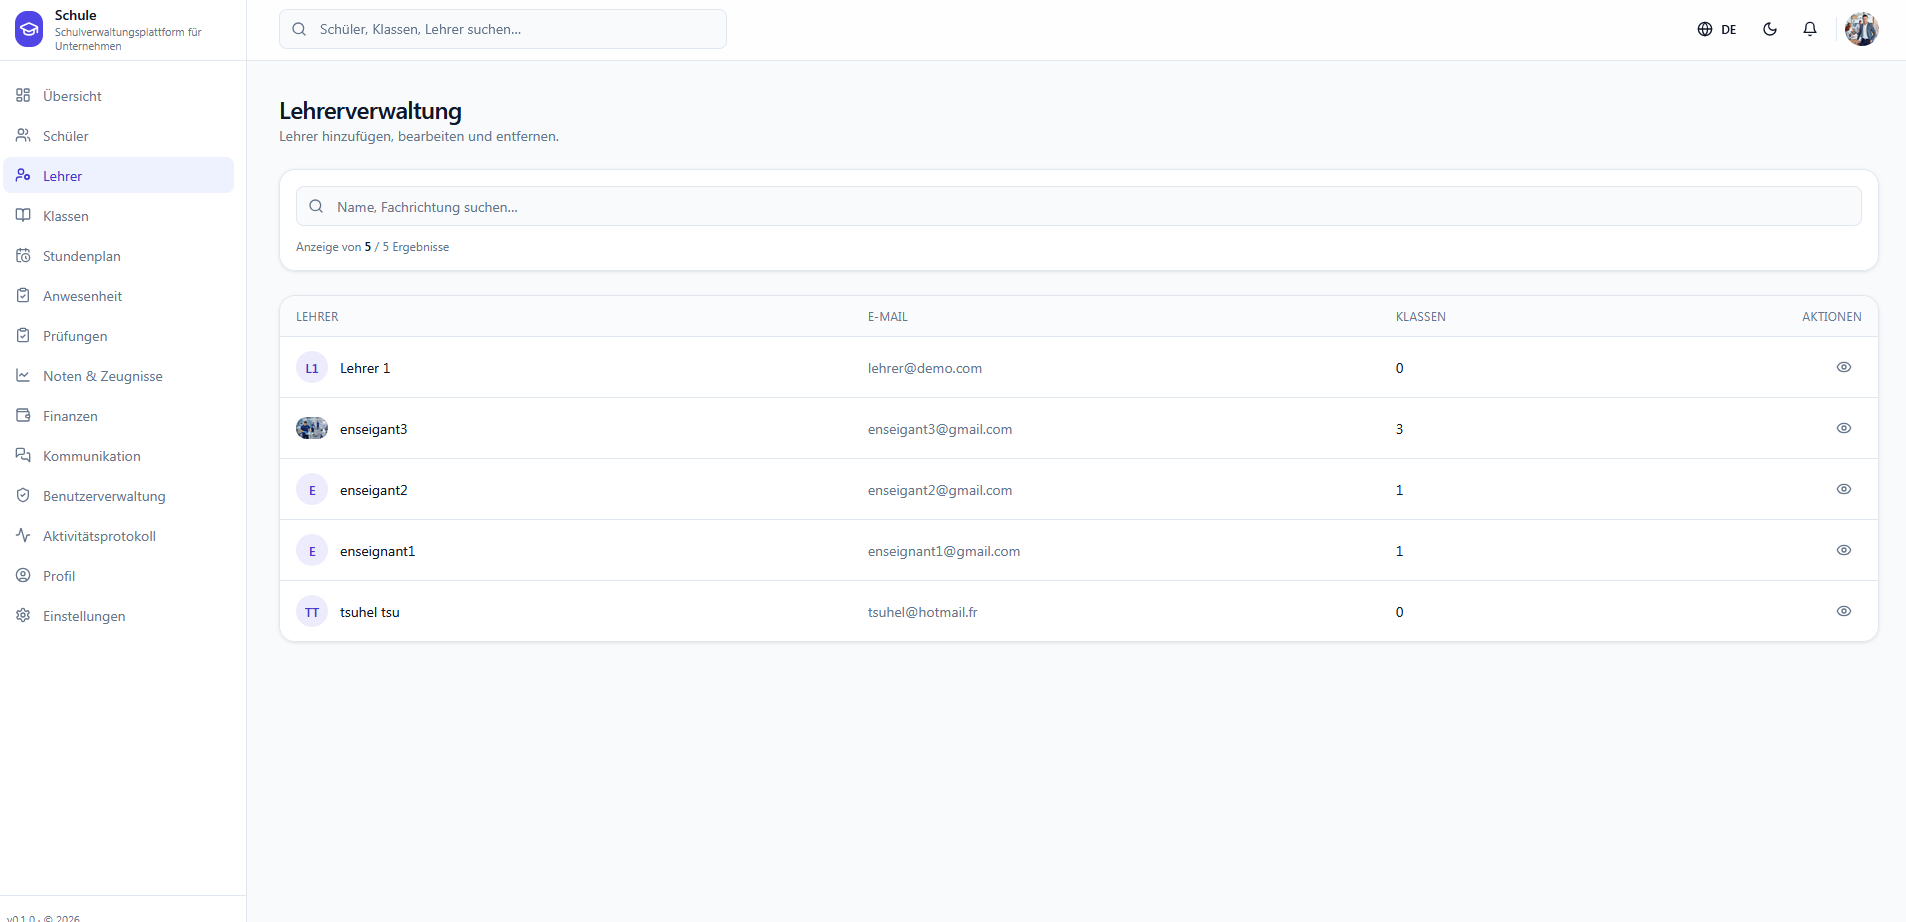This screenshot has height=922, width=1906.
Task: Click the Schule graduation cap logo
Action: 29,29
